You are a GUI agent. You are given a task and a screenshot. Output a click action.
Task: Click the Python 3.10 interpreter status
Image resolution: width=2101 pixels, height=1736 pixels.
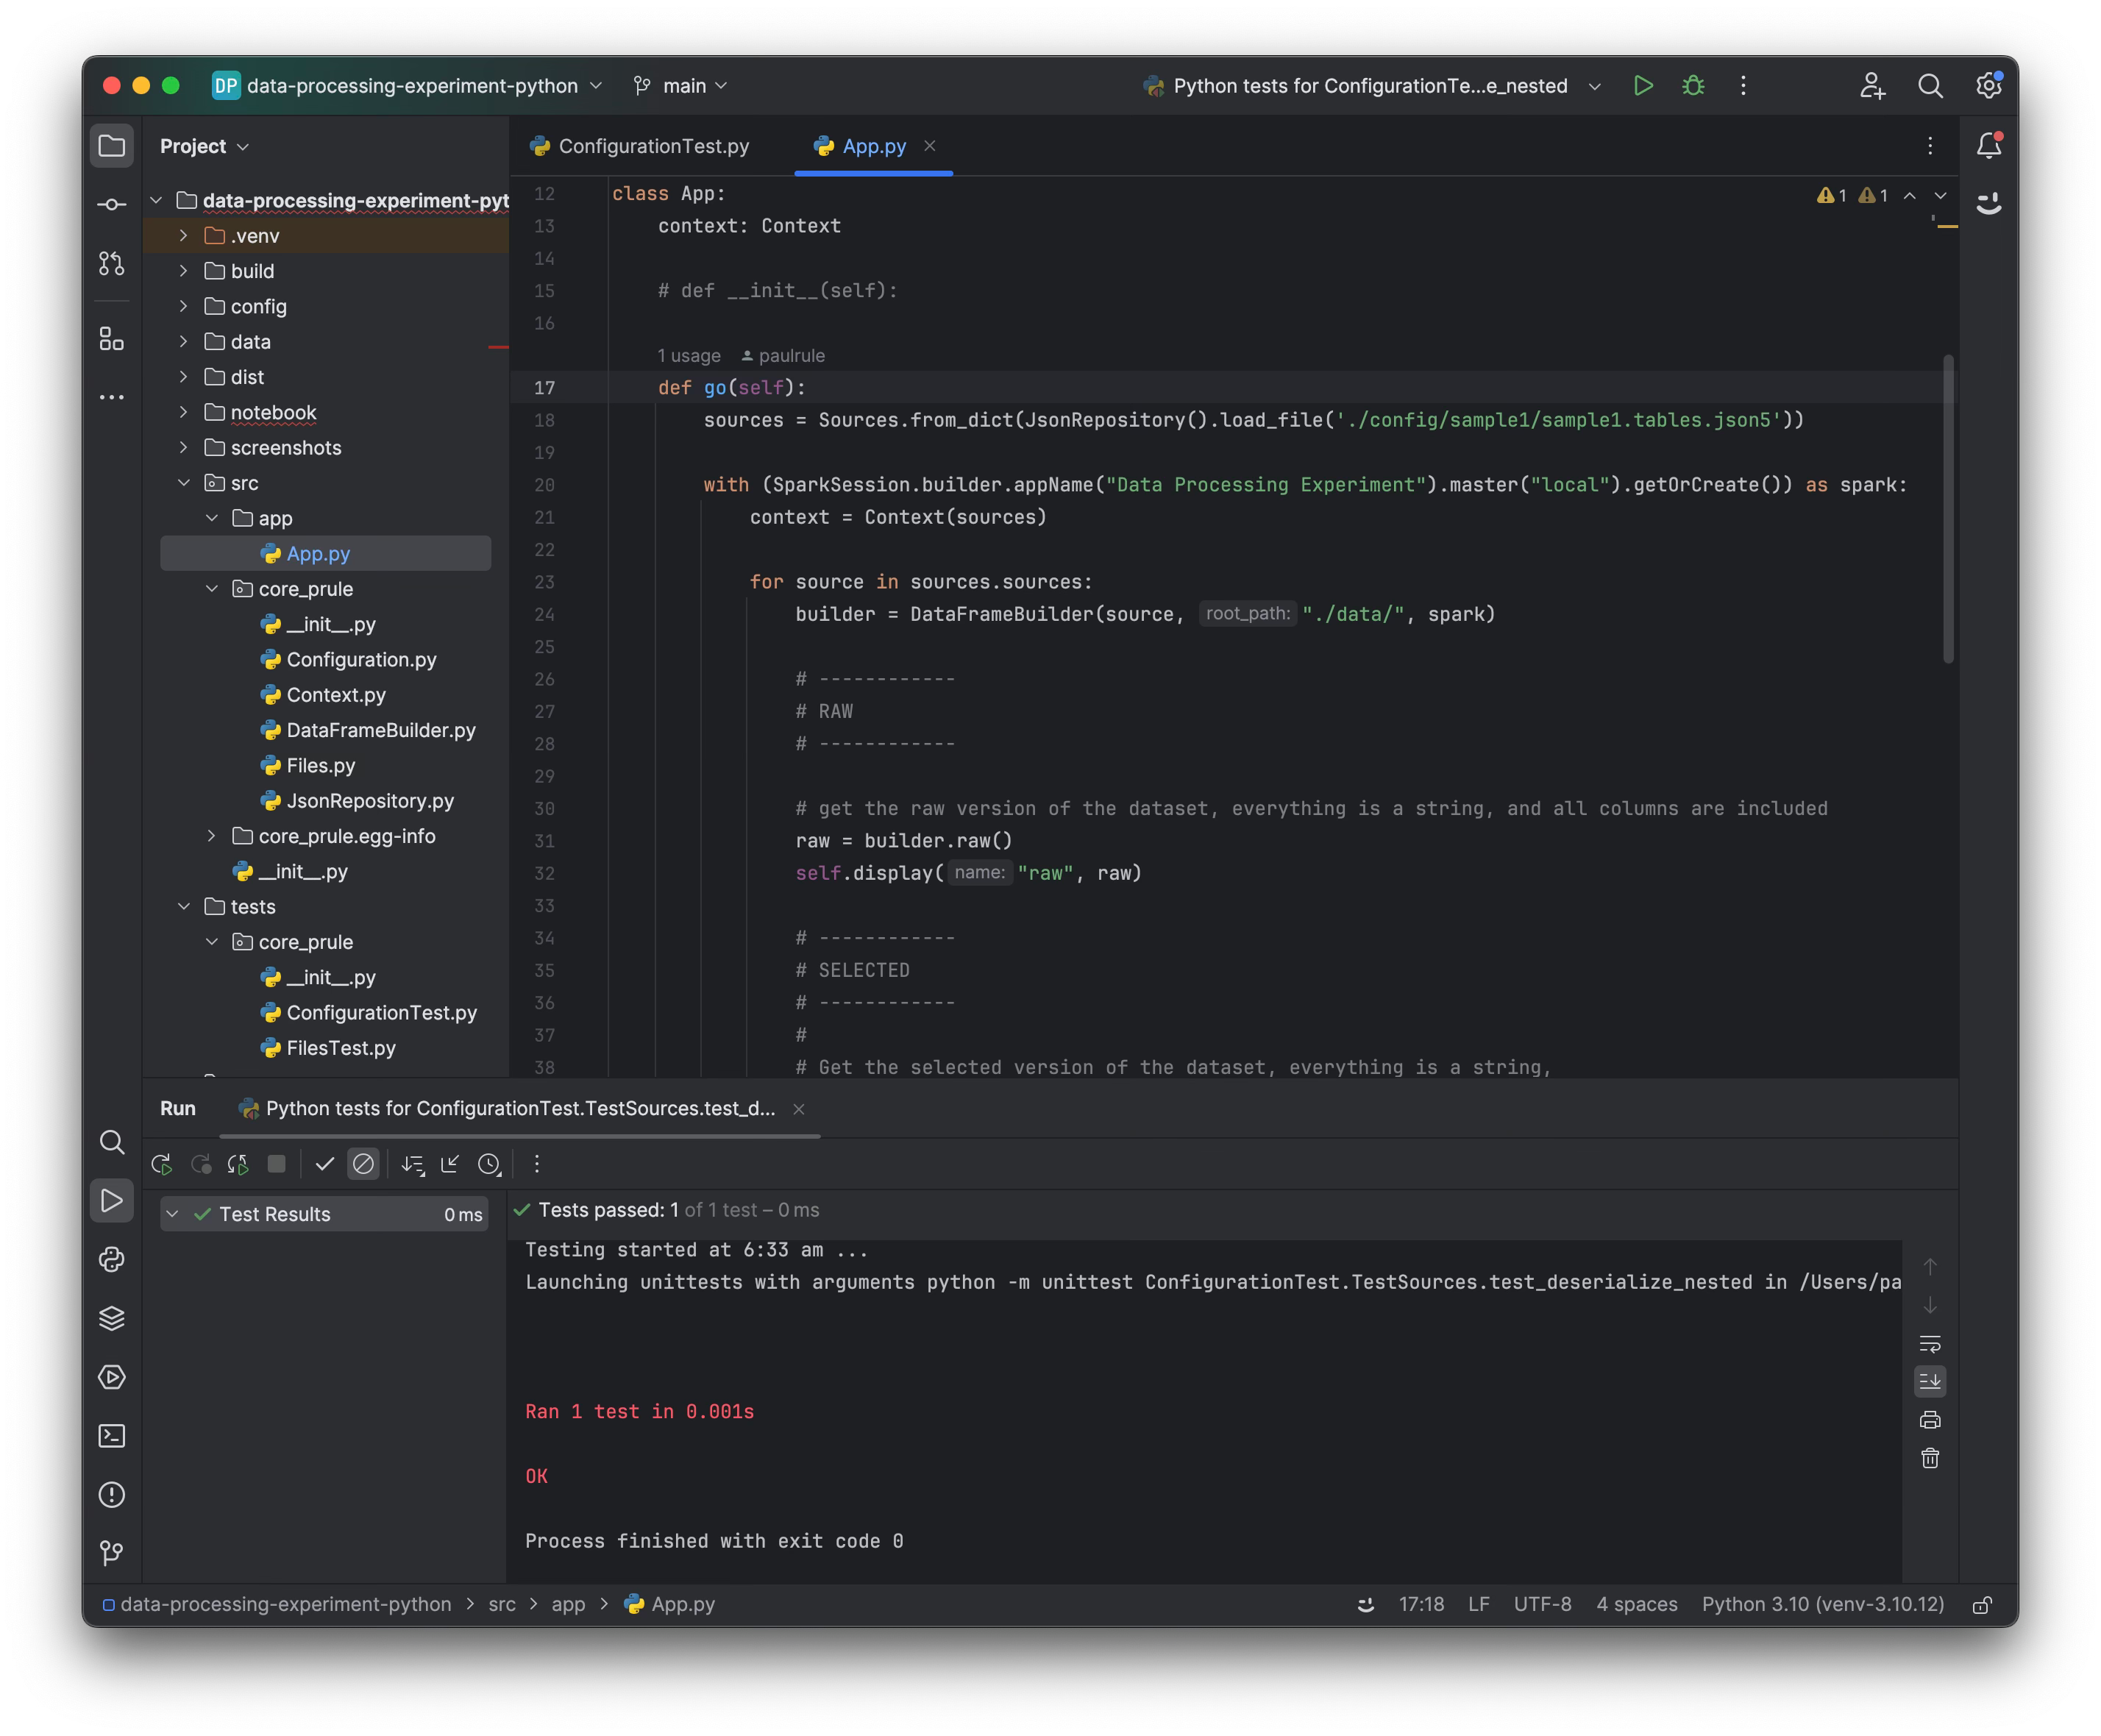point(1822,1604)
